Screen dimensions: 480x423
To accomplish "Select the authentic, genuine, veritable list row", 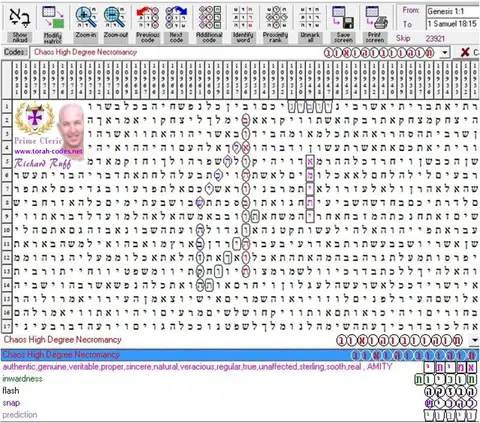I will pos(240,367).
